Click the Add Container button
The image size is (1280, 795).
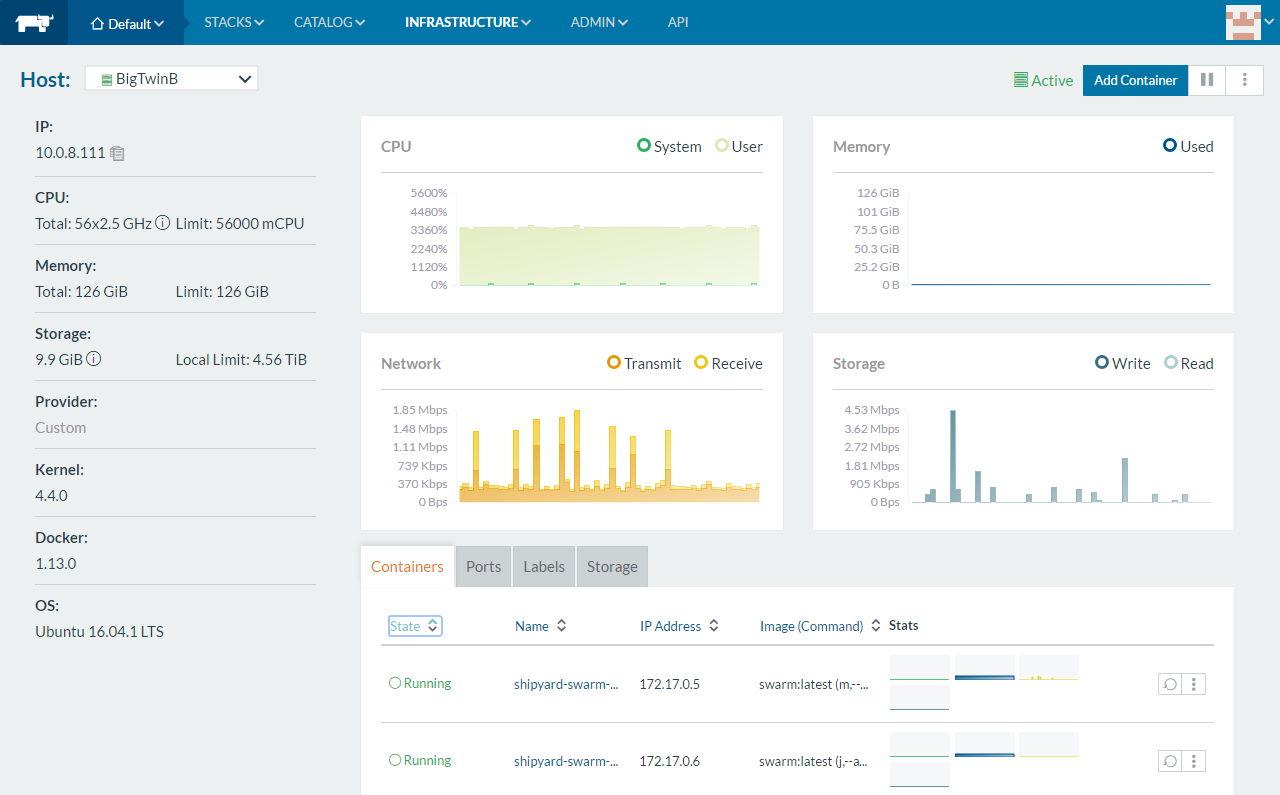pyautogui.click(x=1135, y=80)
